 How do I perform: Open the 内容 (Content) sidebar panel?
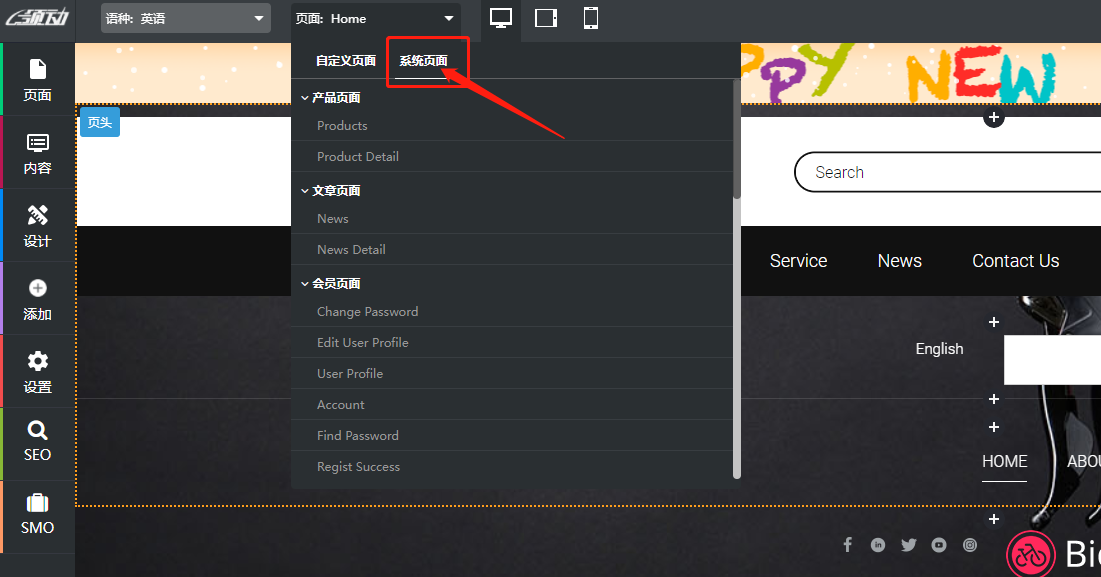point(37,153)
